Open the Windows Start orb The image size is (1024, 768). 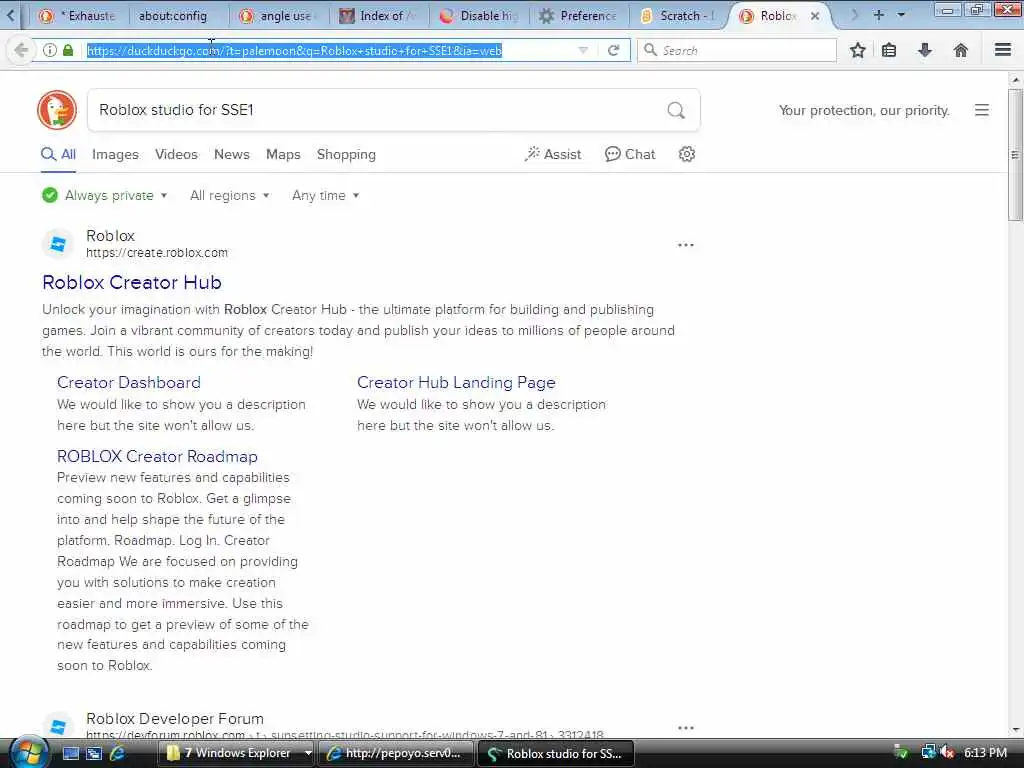(x=29, y=752)
